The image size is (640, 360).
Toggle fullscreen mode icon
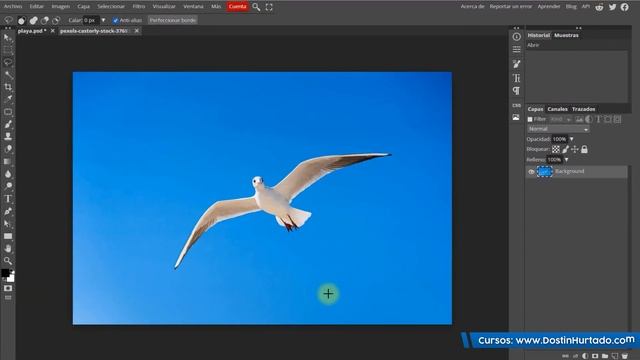point(269,7)
